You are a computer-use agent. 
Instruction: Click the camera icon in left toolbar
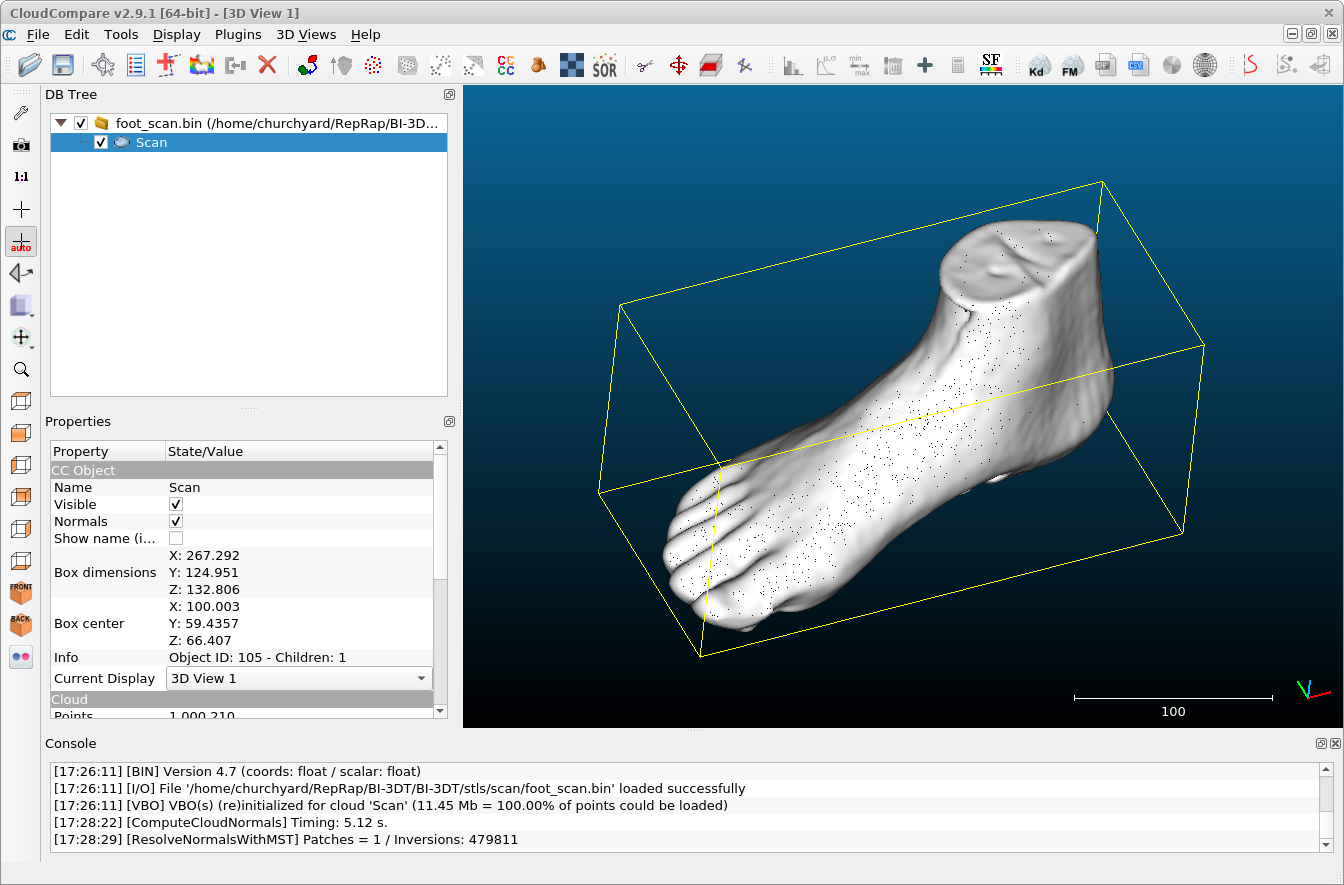coord(21,145)
